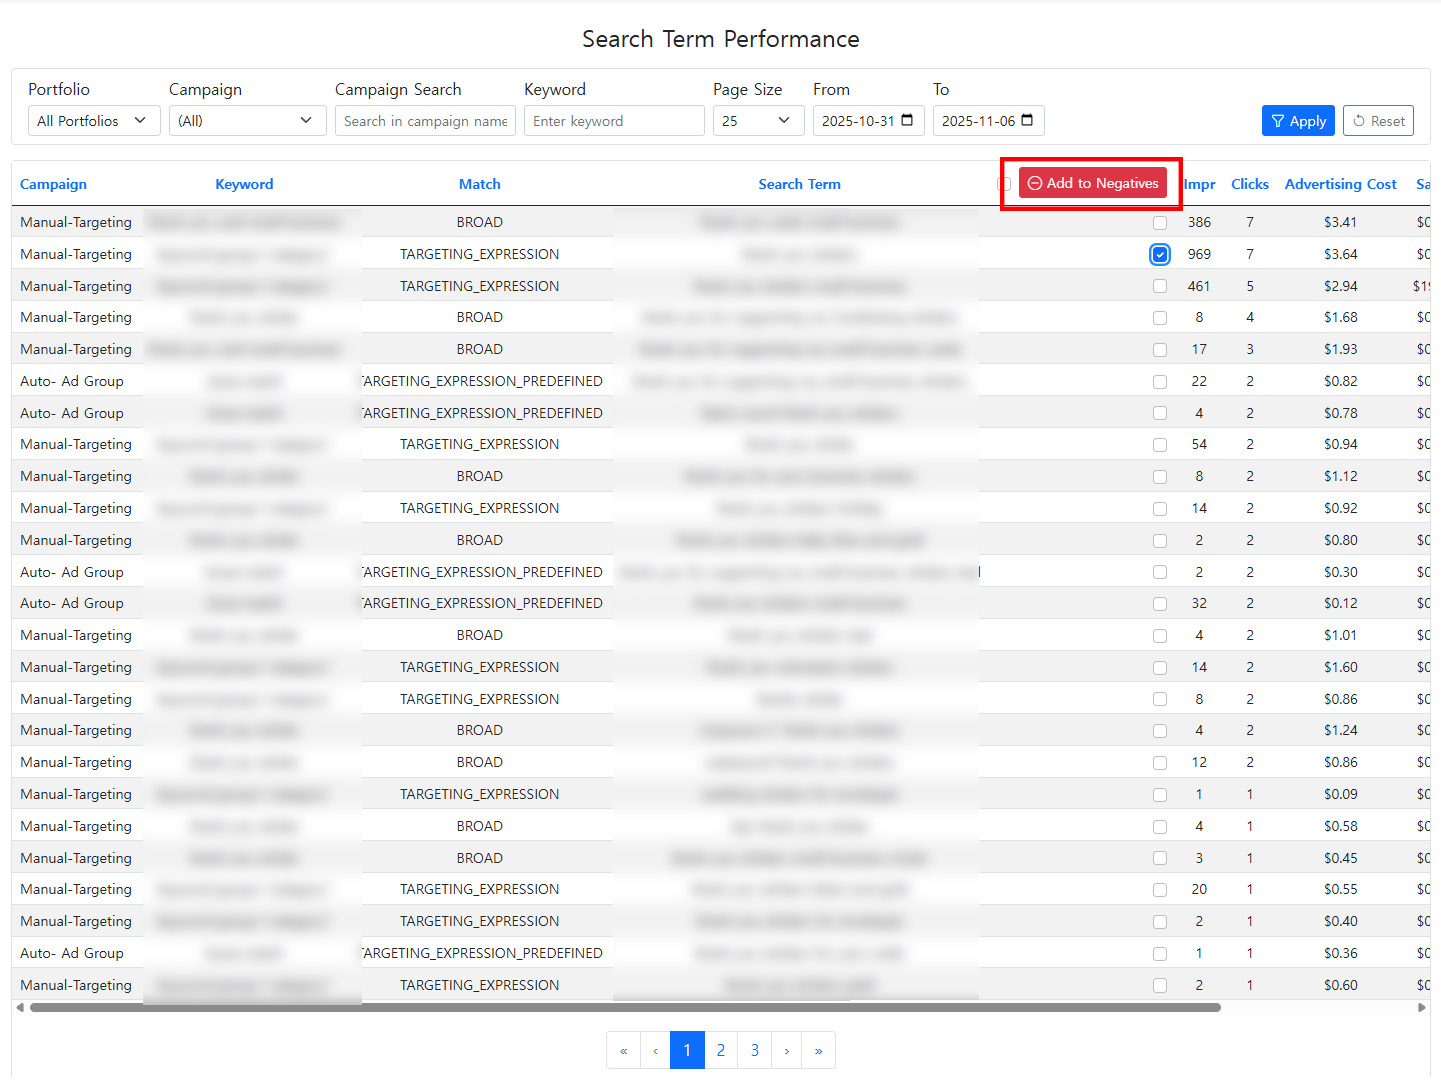Click the red Add to Negatives button

pyautogui.click(x=1092, y=183)
